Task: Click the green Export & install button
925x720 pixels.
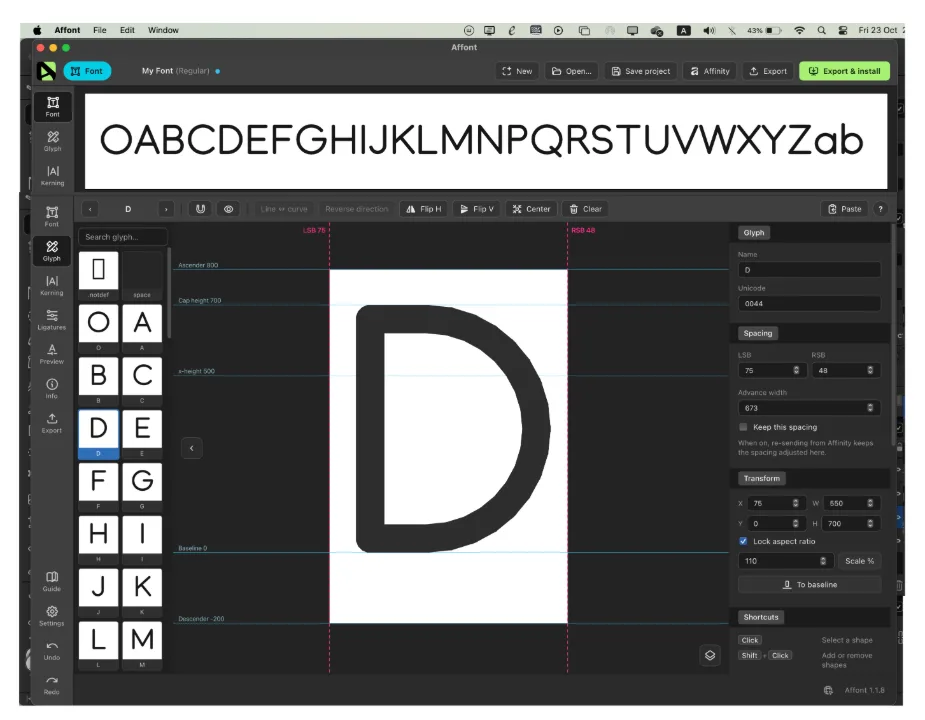Action: point(844,71)
